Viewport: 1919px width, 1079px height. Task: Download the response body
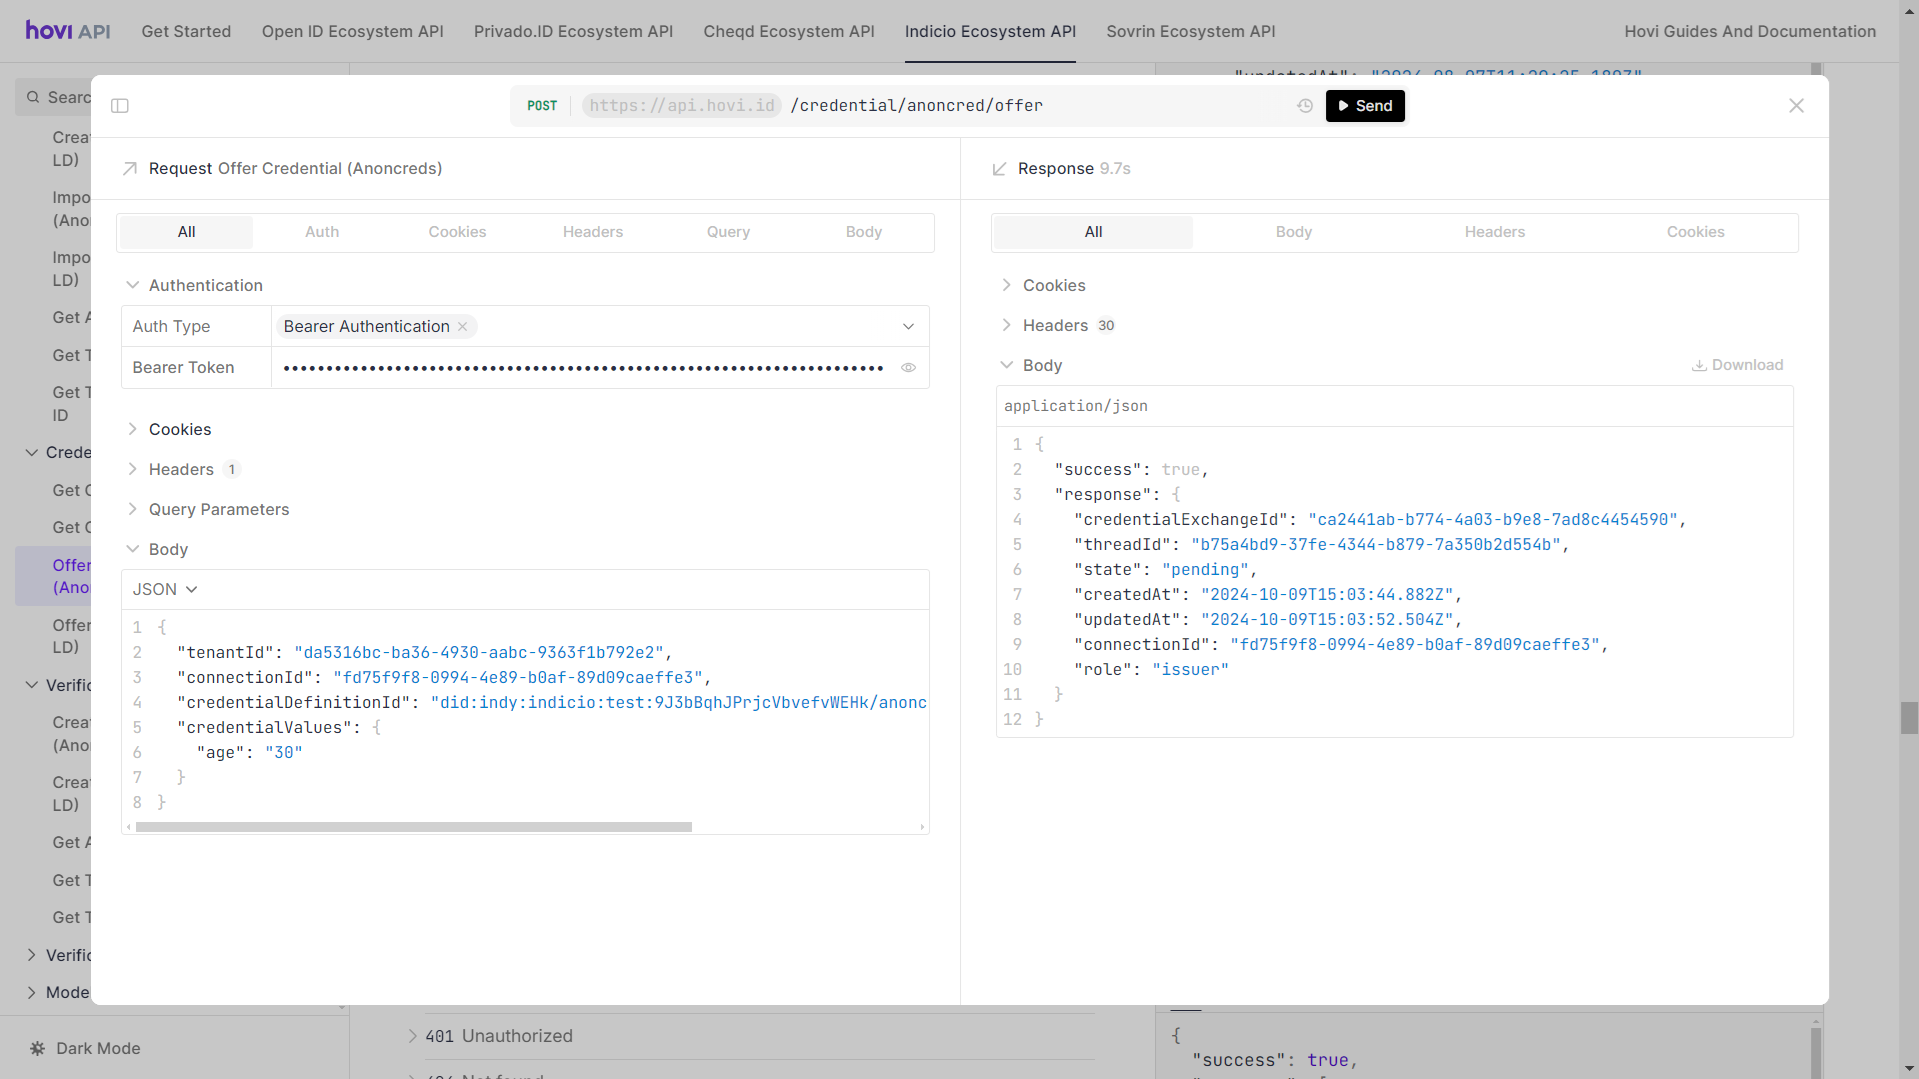(x=1737, y=365)
